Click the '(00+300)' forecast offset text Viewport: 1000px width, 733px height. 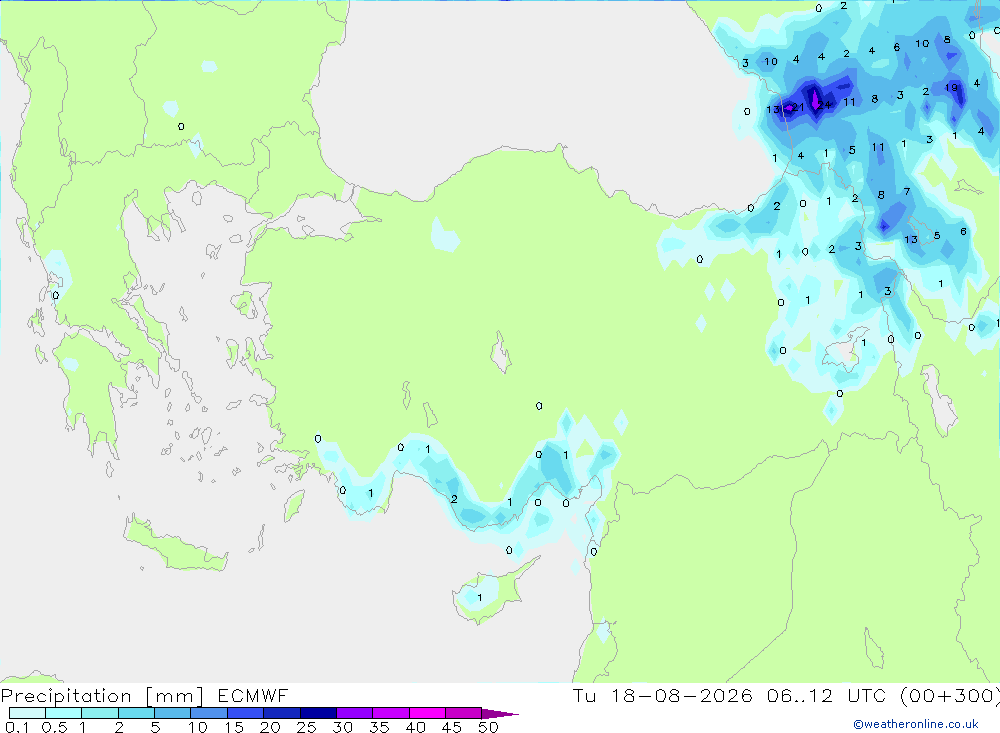950,696
